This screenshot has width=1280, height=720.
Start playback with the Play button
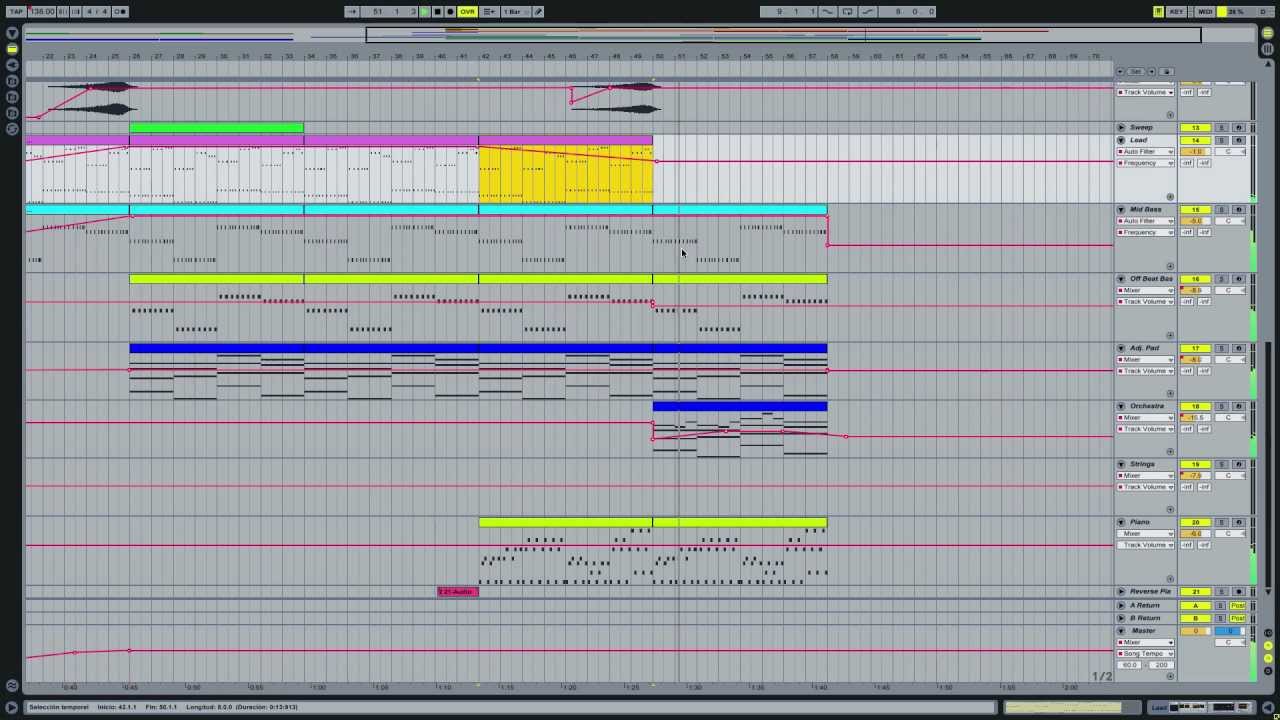coord(424,11)
